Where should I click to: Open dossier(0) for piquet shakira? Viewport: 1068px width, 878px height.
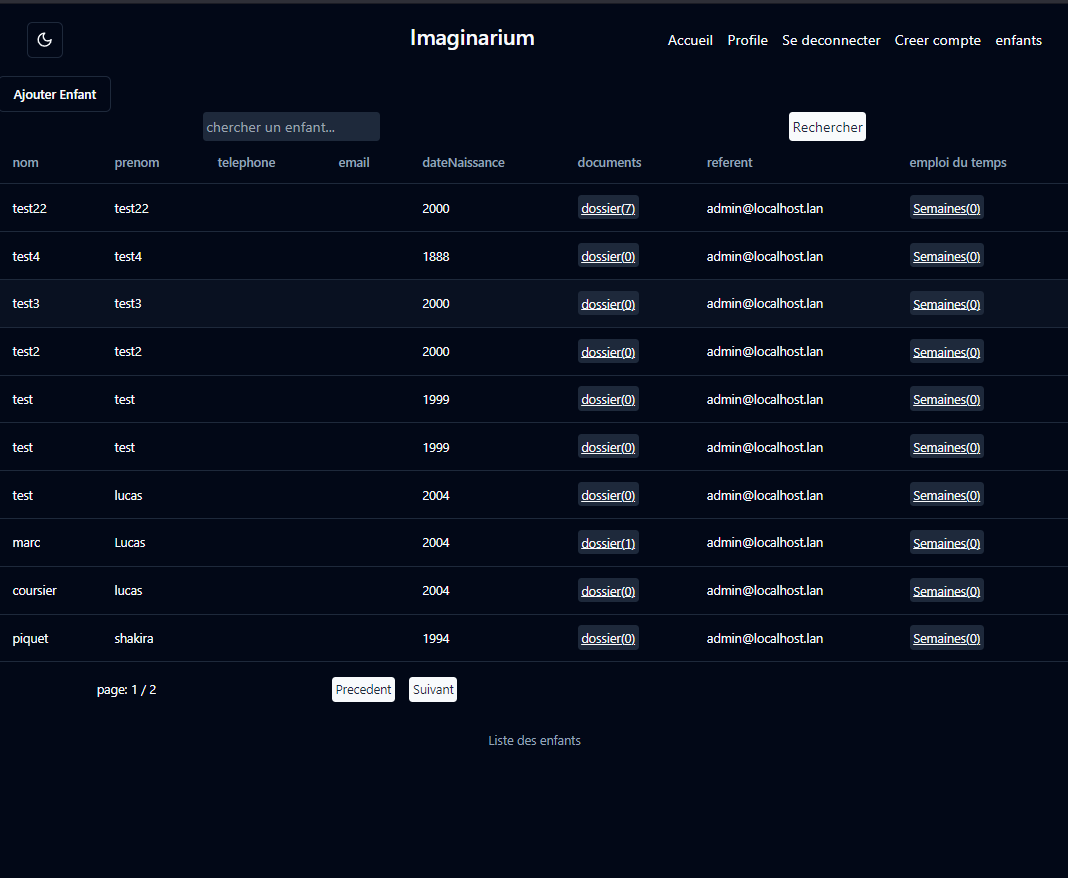click(x=608, y=638)
